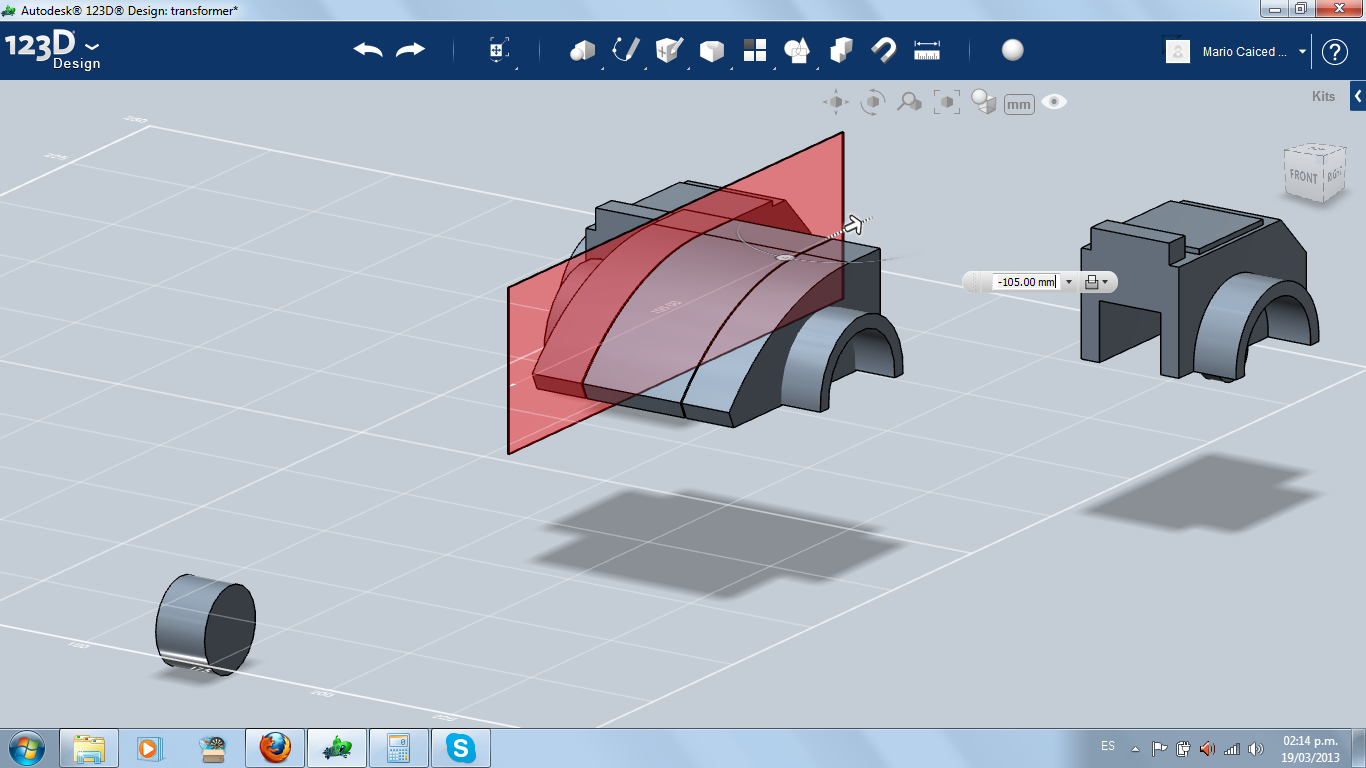This screenshot has height=768, width=1366.
Task: Click the 123D Design taskbar icon
Action: click(x=337, y=748)
